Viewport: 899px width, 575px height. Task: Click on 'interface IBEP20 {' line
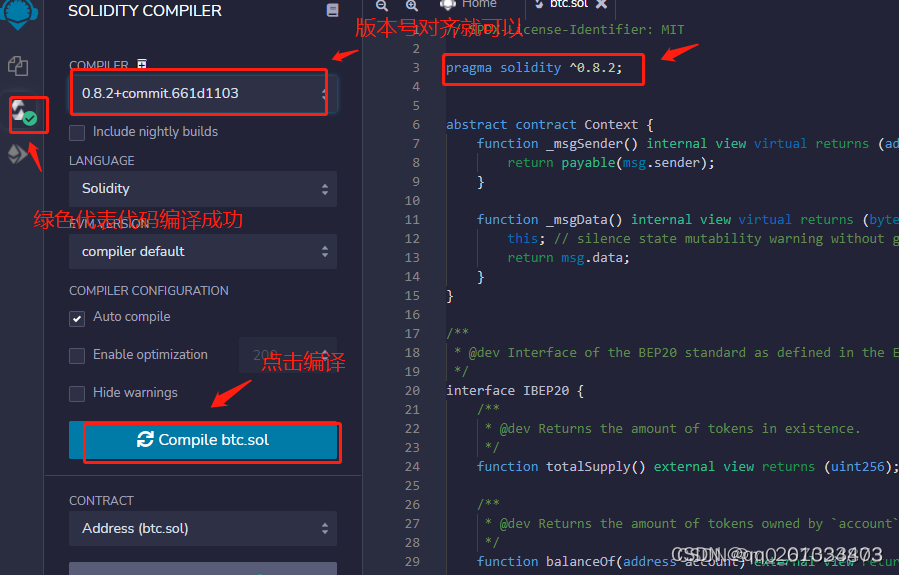coord(515,390)
